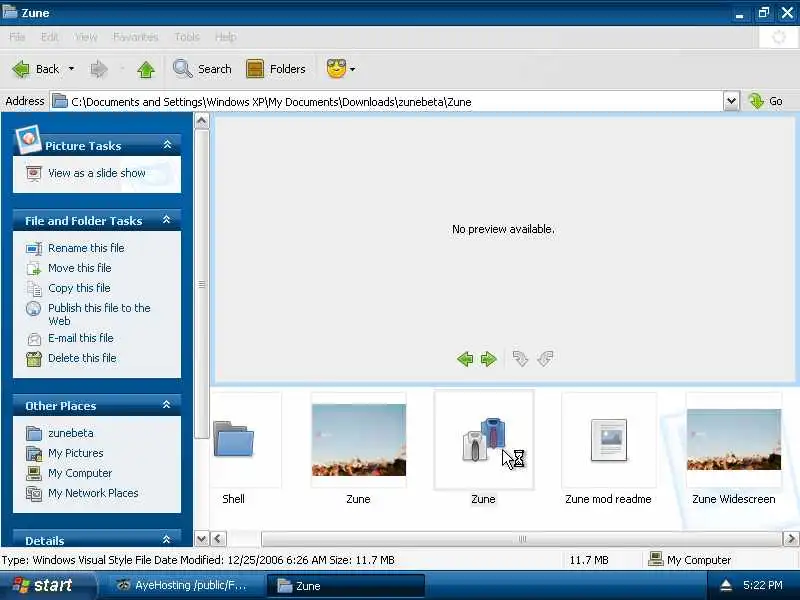Click the system tray eject icon
Image resolution: width=800 pixels, height=600 pixels.
725,585
